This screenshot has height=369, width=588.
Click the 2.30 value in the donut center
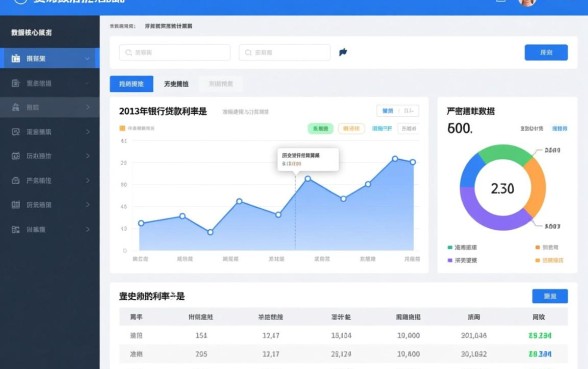click(x=502, y=188)
